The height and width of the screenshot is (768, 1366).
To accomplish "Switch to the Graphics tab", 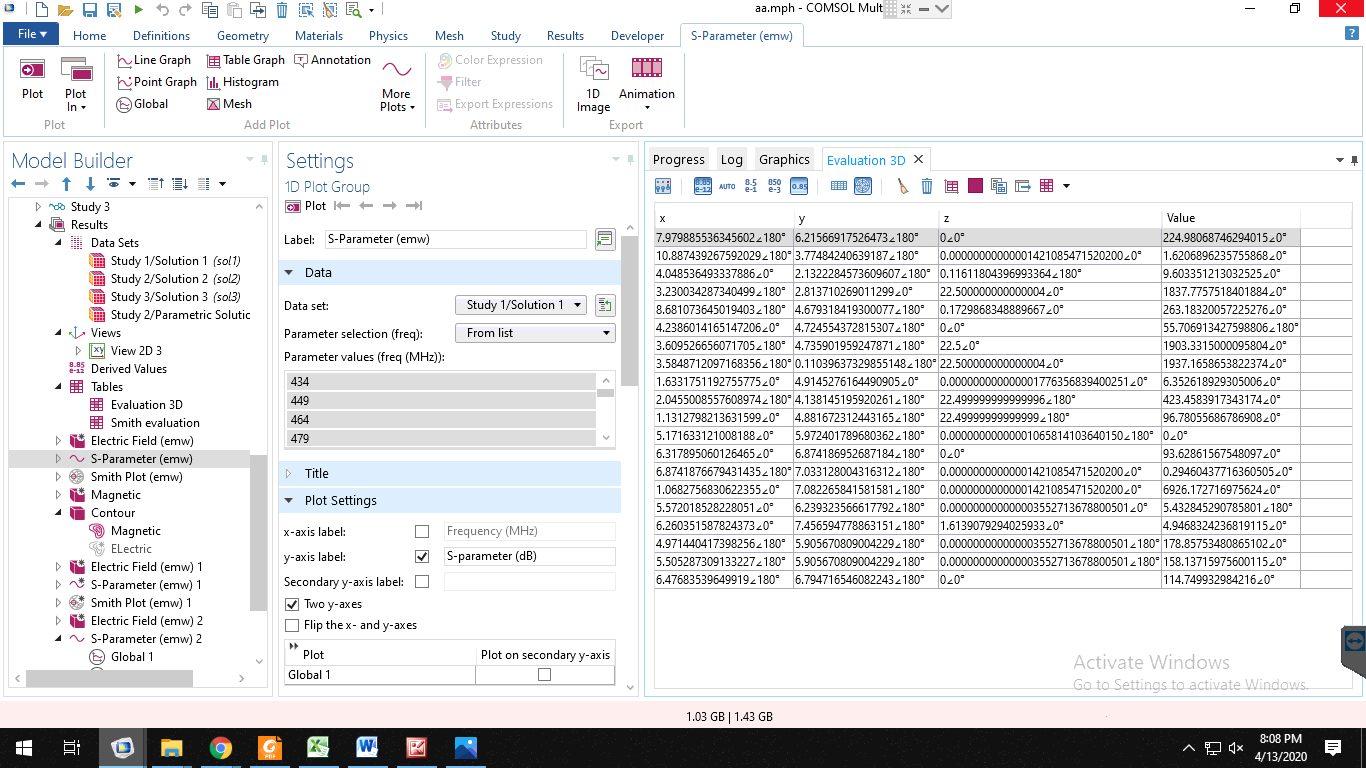I will click(784, 160).
